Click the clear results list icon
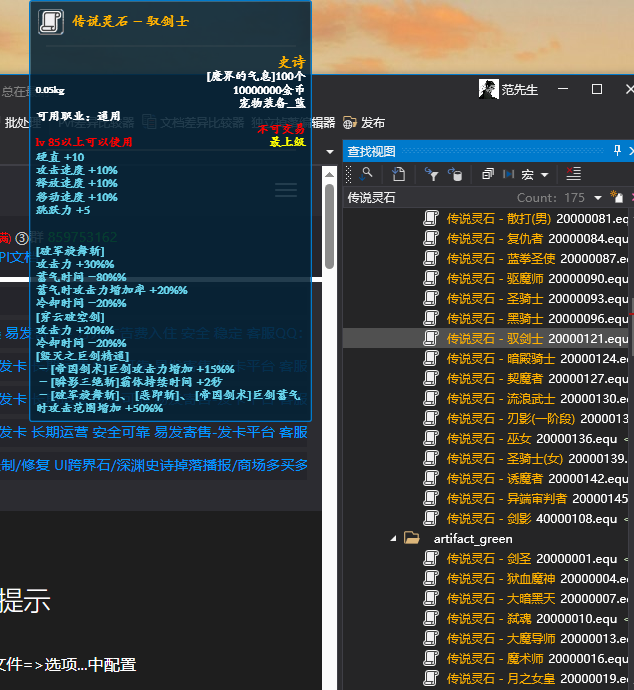The height and width of the screenshot is (690, 634). 573,174
